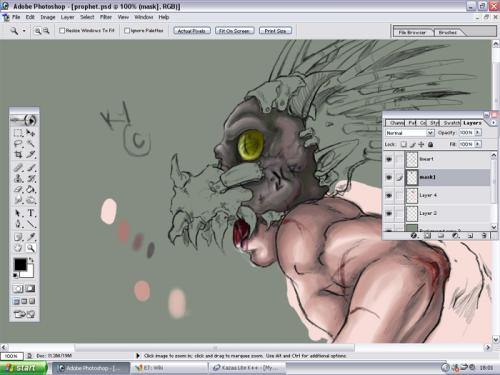Open the Windows Start button

tap(23, 368)
